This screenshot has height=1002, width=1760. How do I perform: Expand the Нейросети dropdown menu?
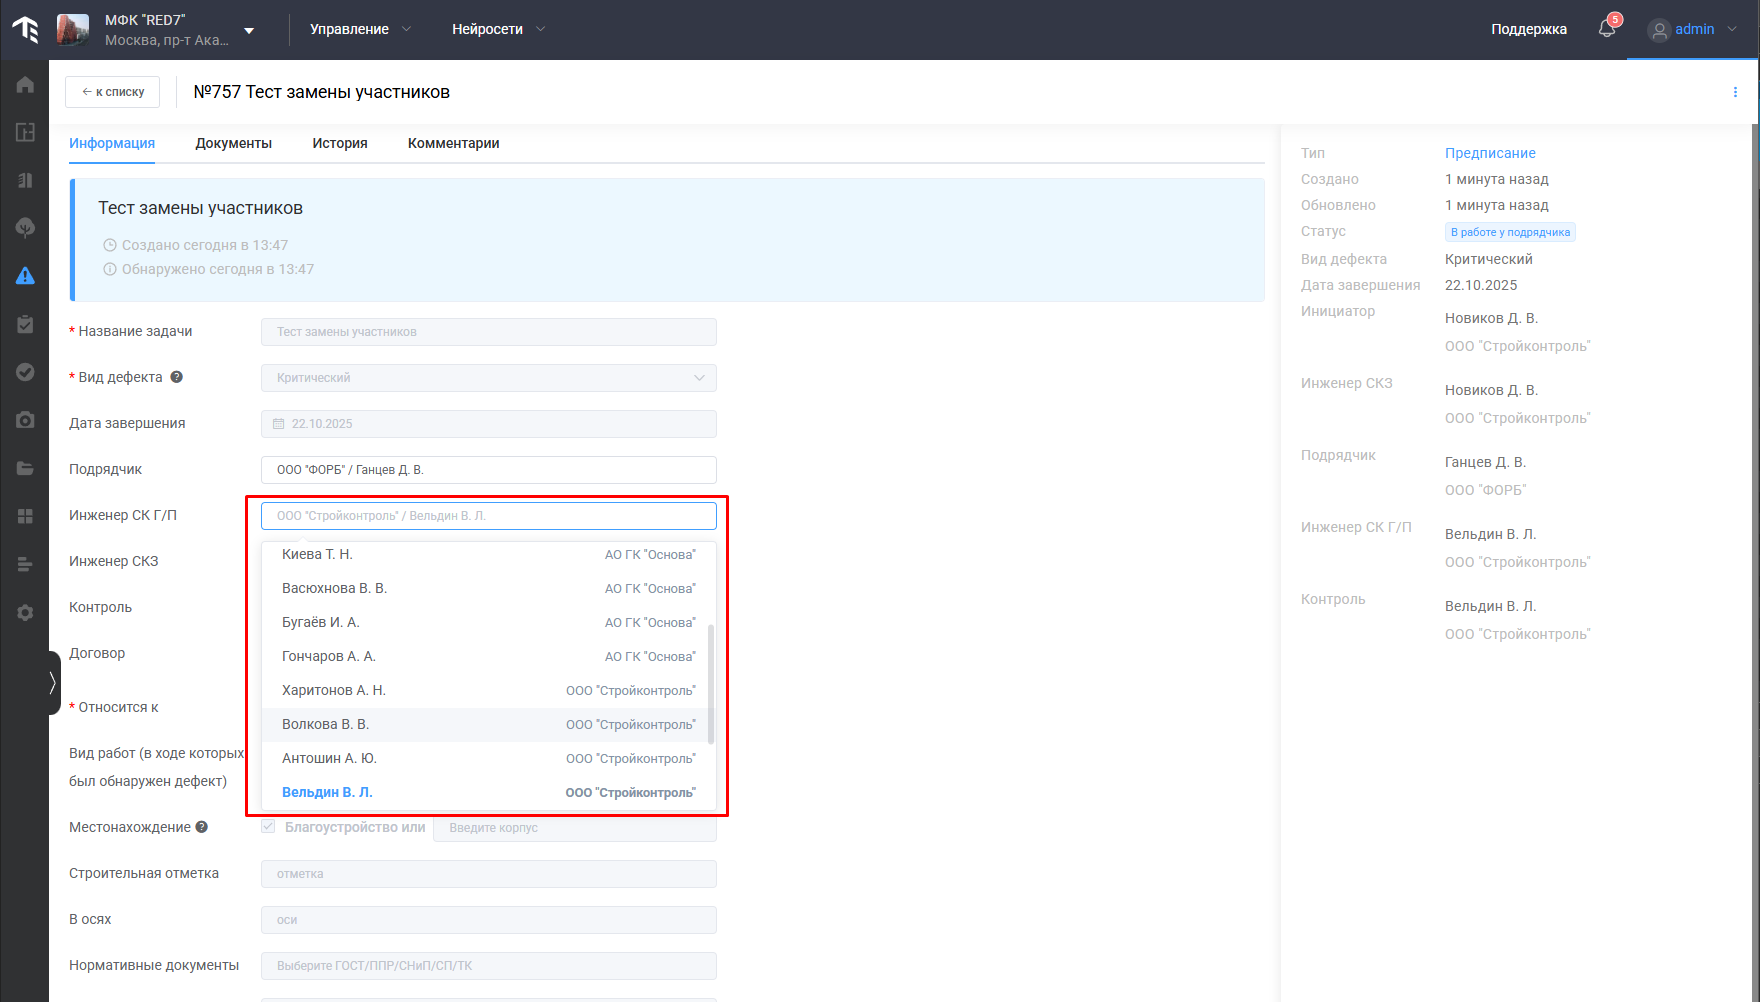pyautogui.click(x=498, y=29)
